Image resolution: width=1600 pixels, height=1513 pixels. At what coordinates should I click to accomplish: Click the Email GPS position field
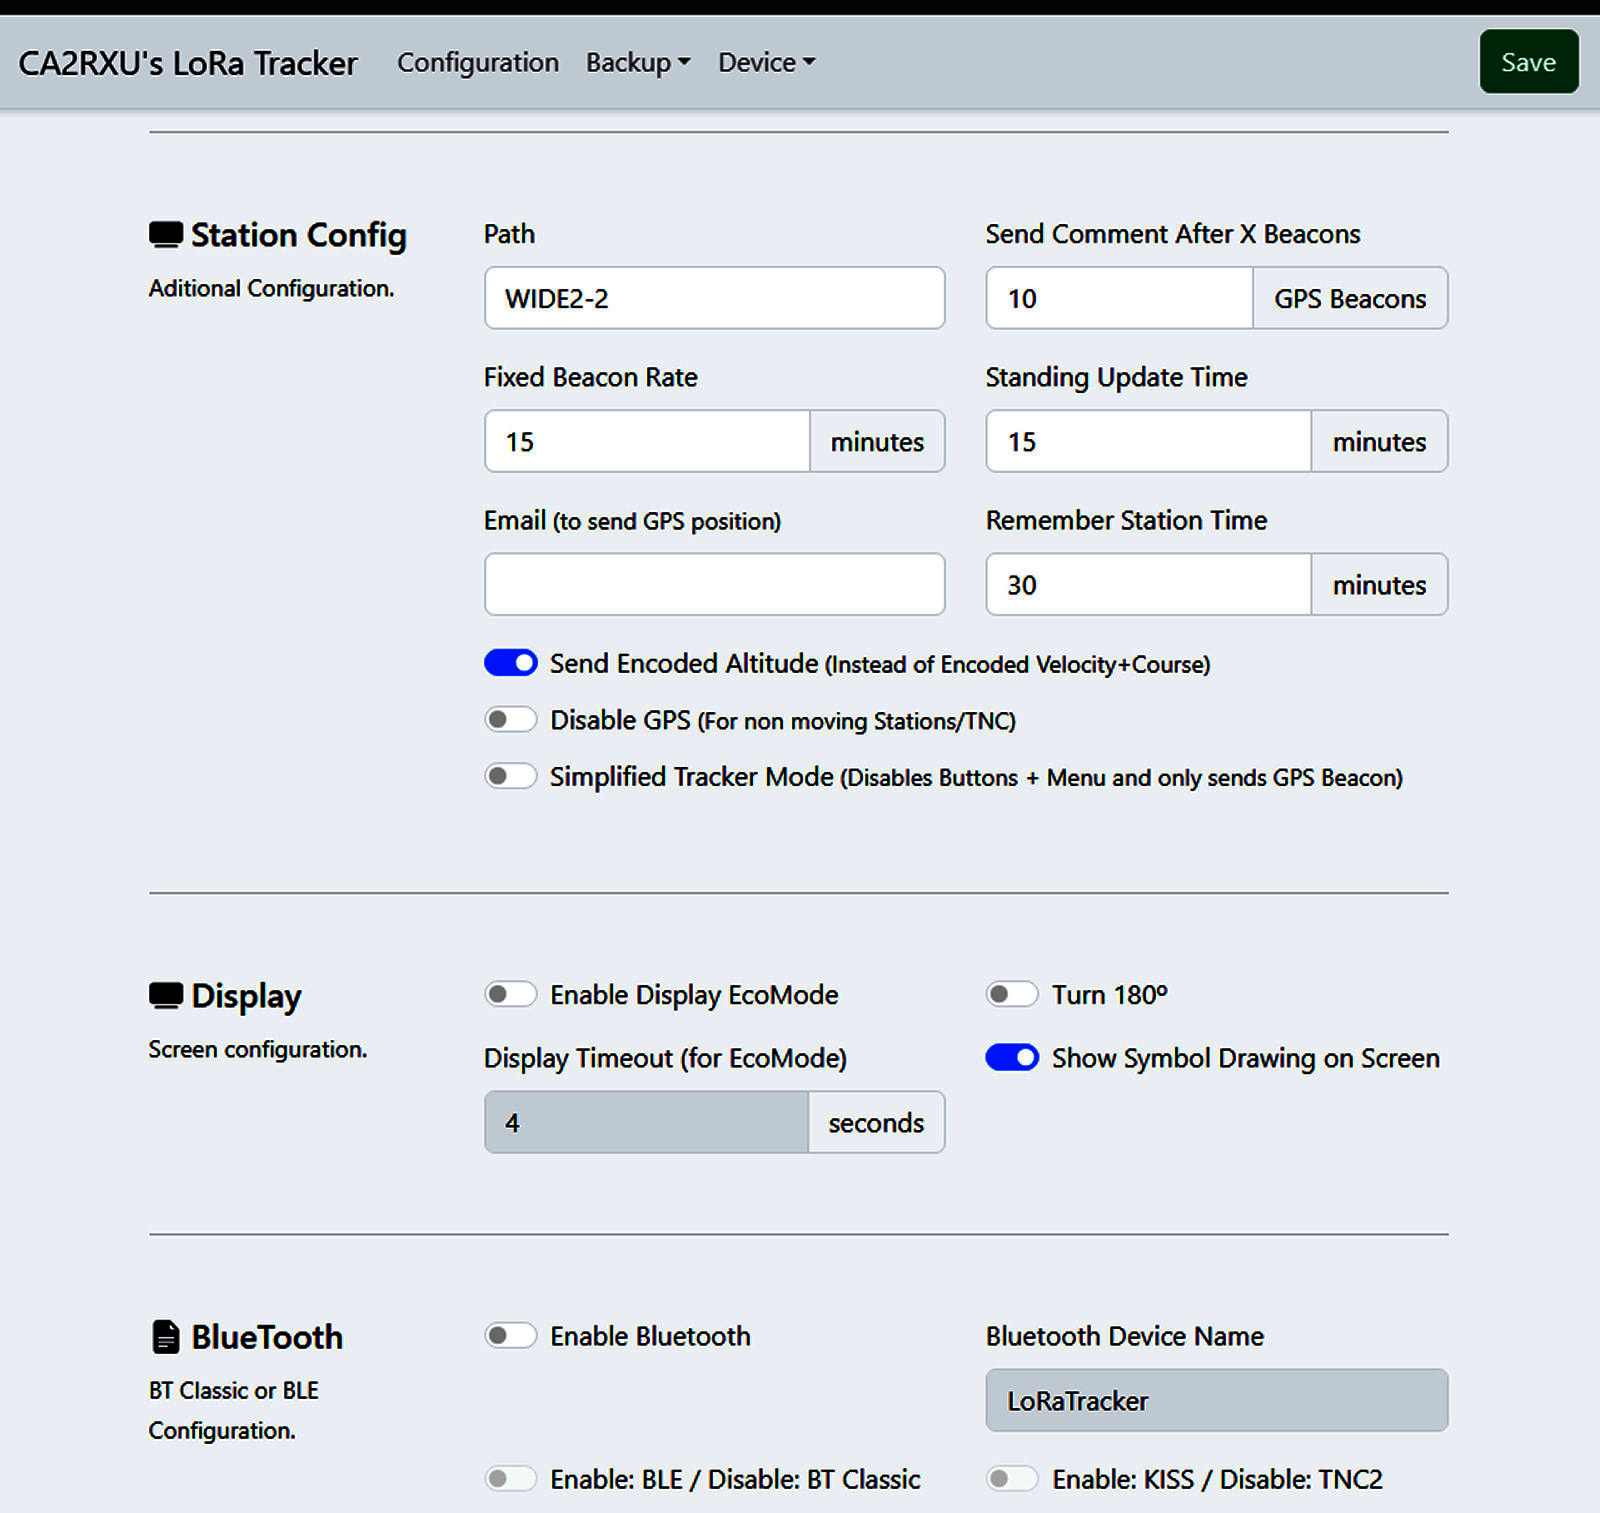pos(714,584)
